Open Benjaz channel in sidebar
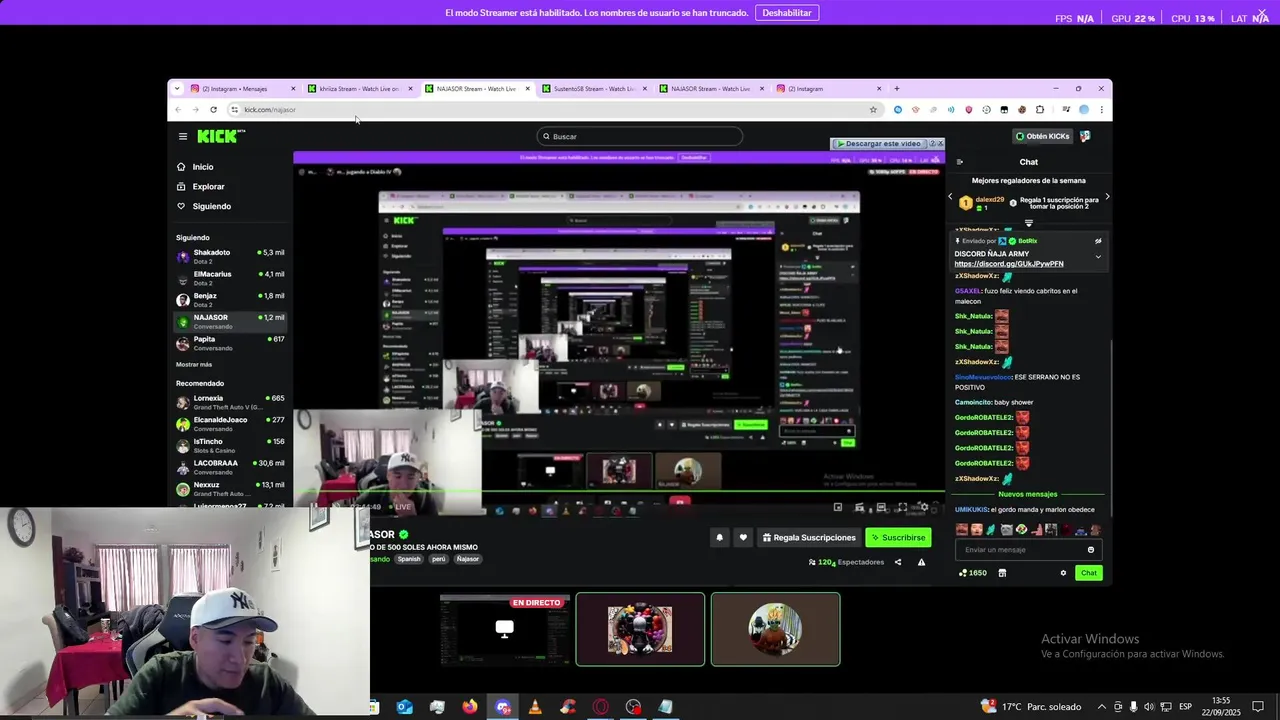Image resolution: width=1280 pixels, height=720 pixels. coord(230,300)
